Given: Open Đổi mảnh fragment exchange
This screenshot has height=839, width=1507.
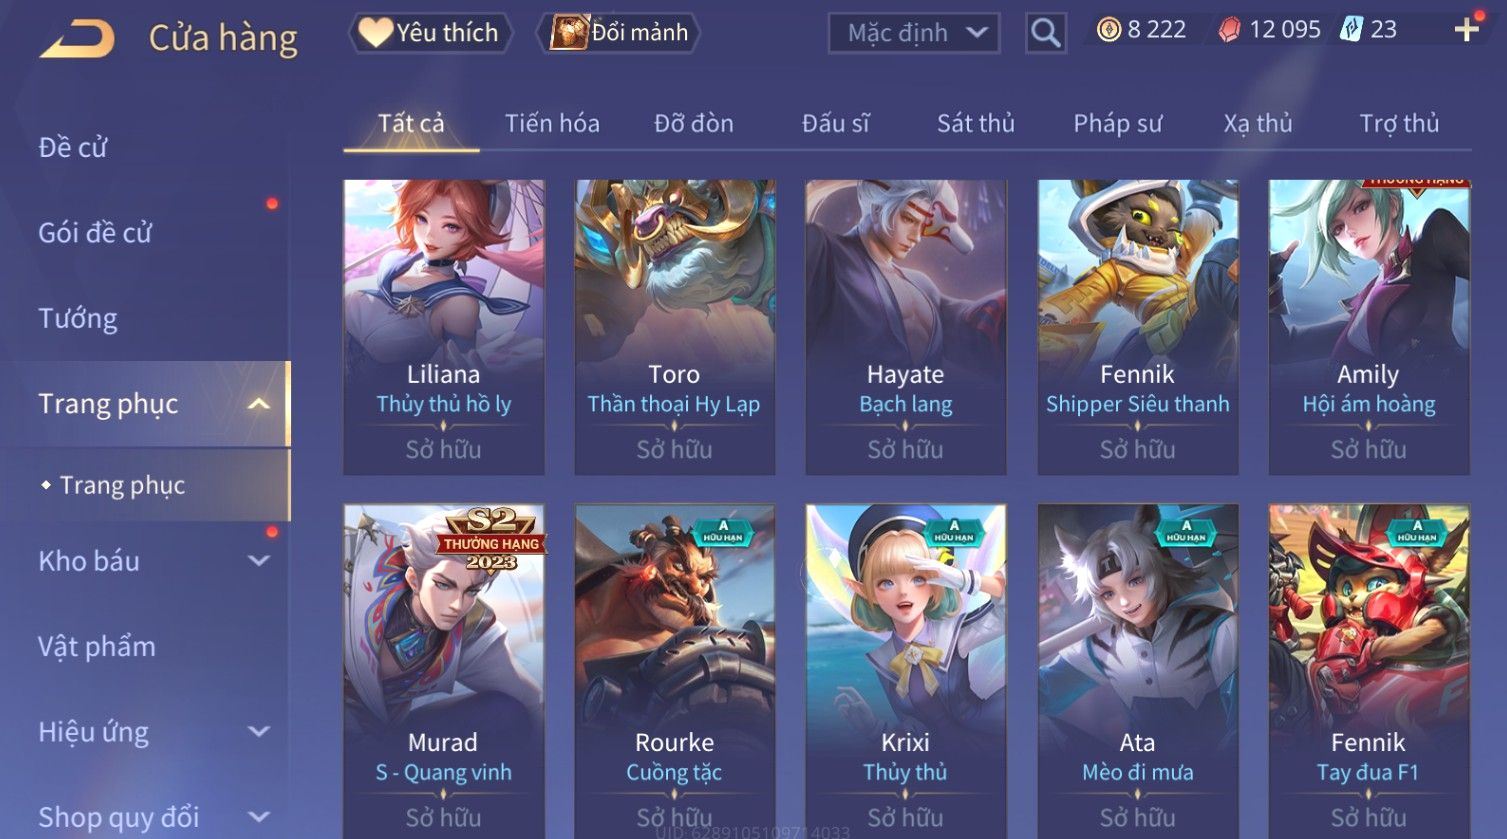Looking at the screenshot, I should pos(618,33).
